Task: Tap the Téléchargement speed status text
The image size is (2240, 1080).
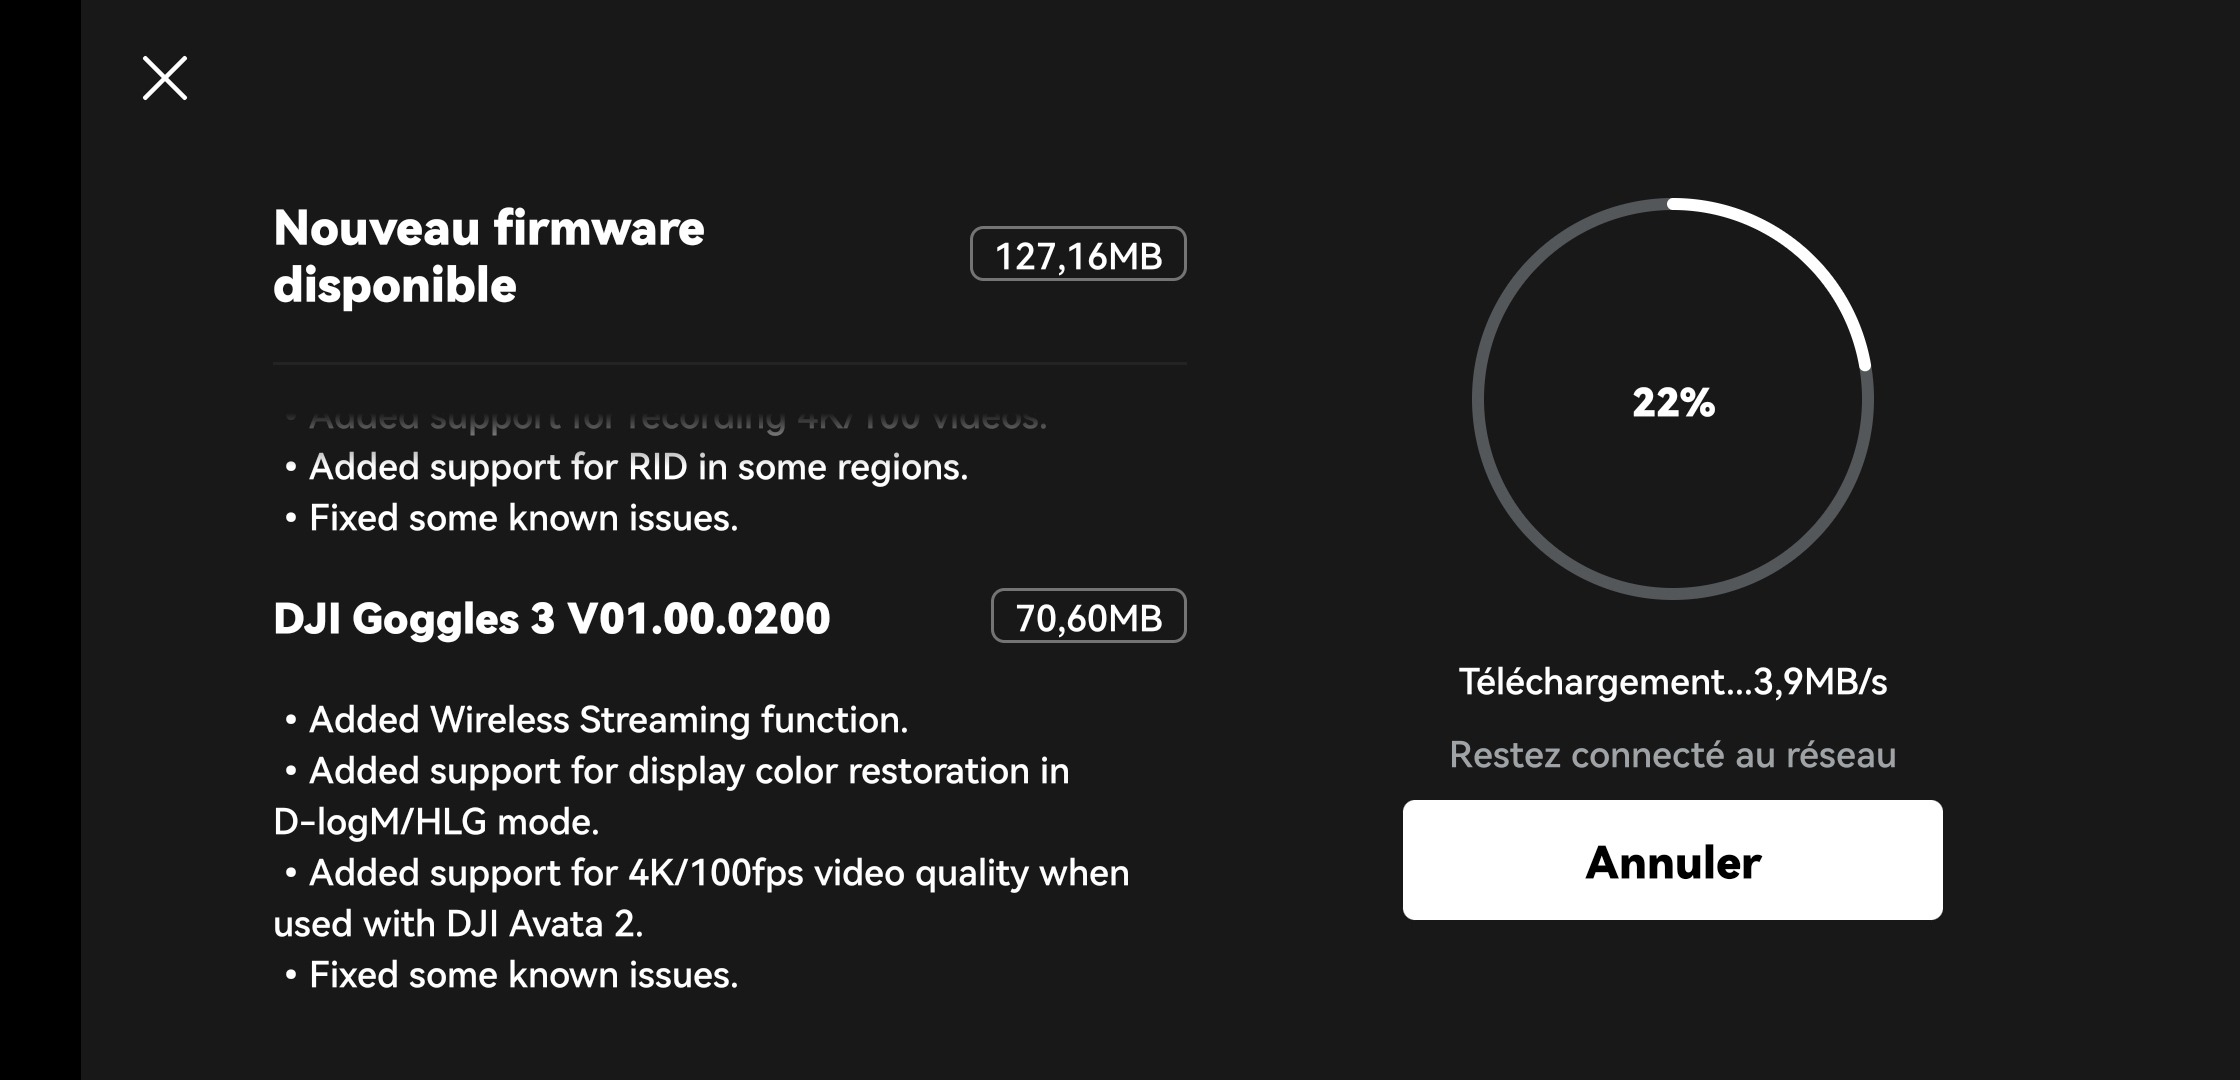Action: [1672, 682]
